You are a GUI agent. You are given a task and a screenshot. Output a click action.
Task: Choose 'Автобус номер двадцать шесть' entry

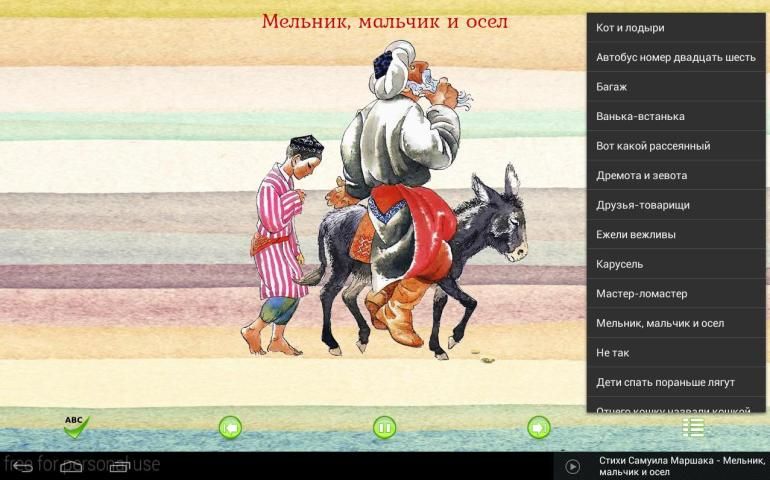(676, 57)
